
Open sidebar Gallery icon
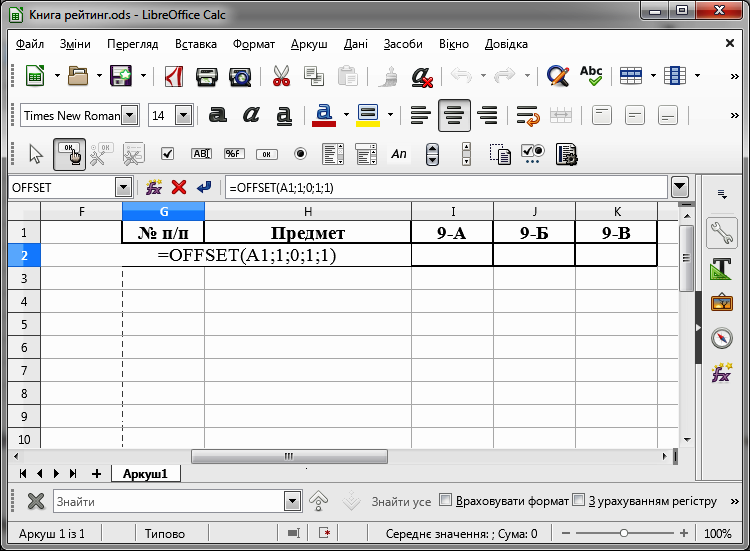[721, 303]
